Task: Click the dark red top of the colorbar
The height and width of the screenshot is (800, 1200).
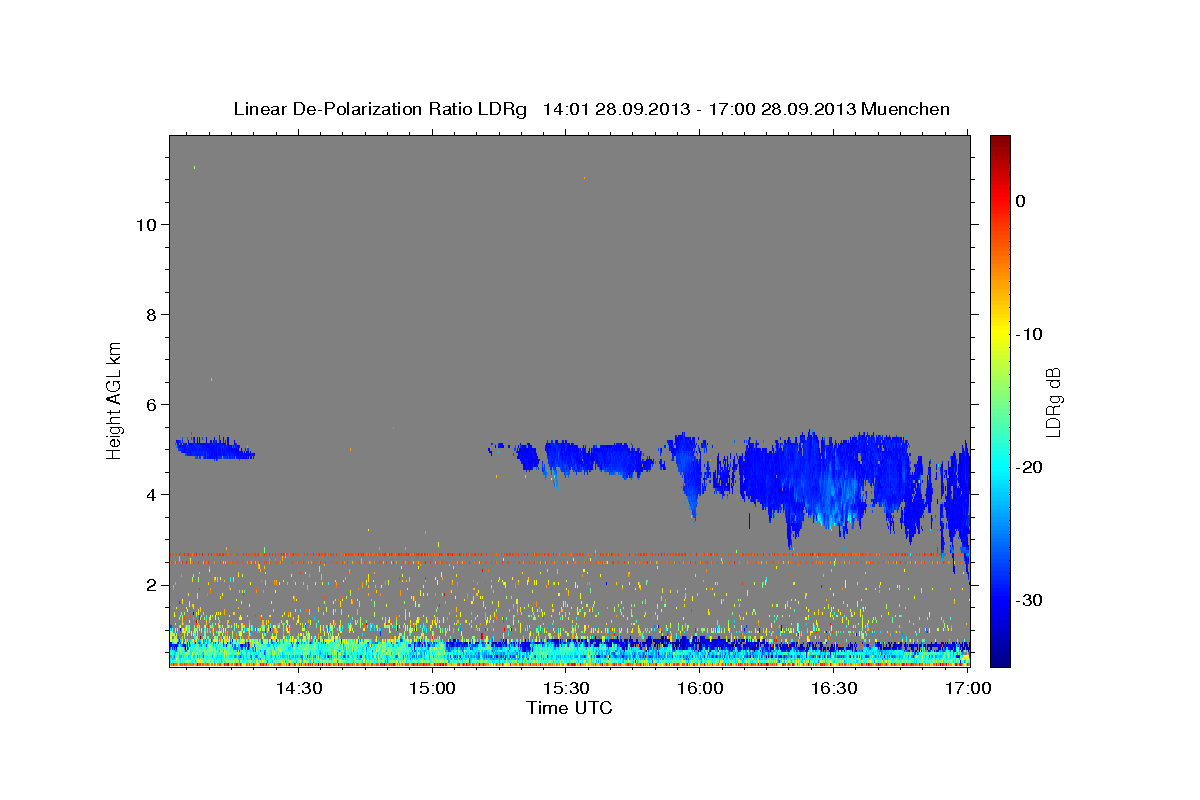Action: tap(1000, 142)
